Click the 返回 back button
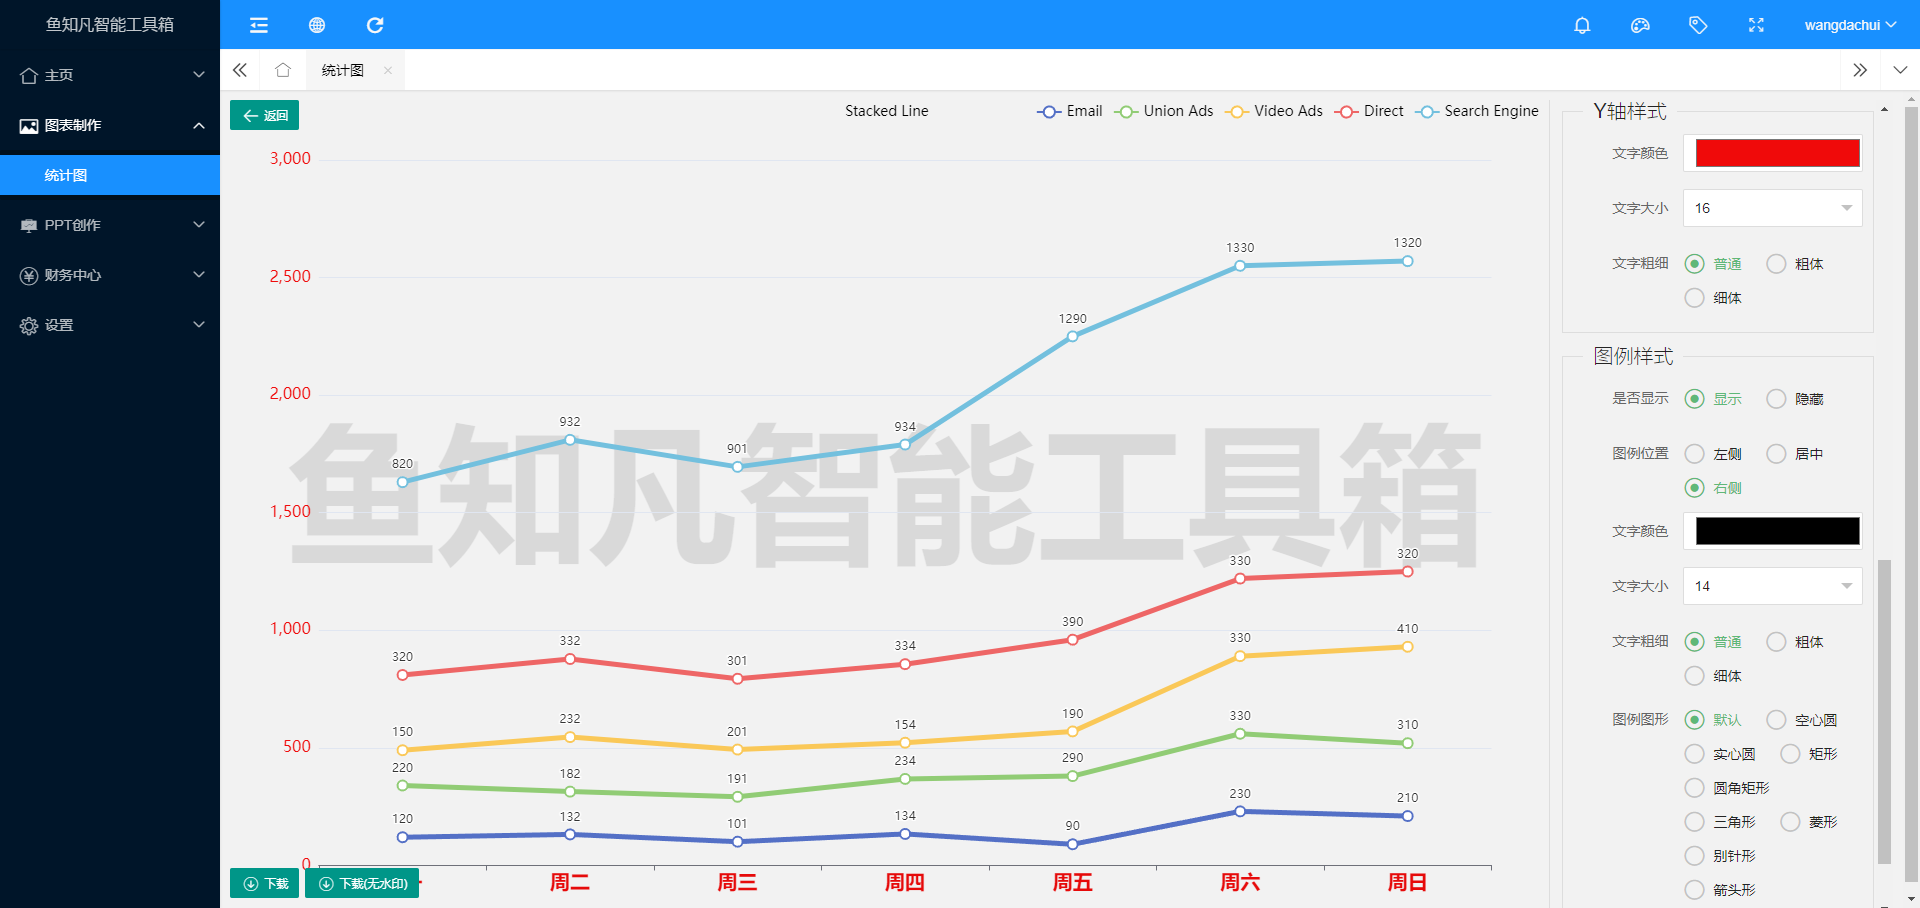Image resolution: width=1920 pixels, height=908 pixels. click(264, 115)
